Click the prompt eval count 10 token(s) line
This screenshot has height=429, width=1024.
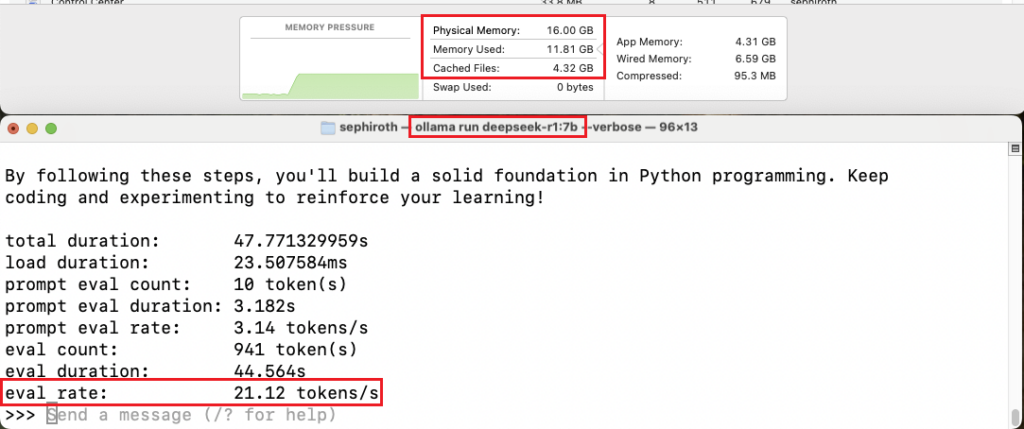click(176, 285)
